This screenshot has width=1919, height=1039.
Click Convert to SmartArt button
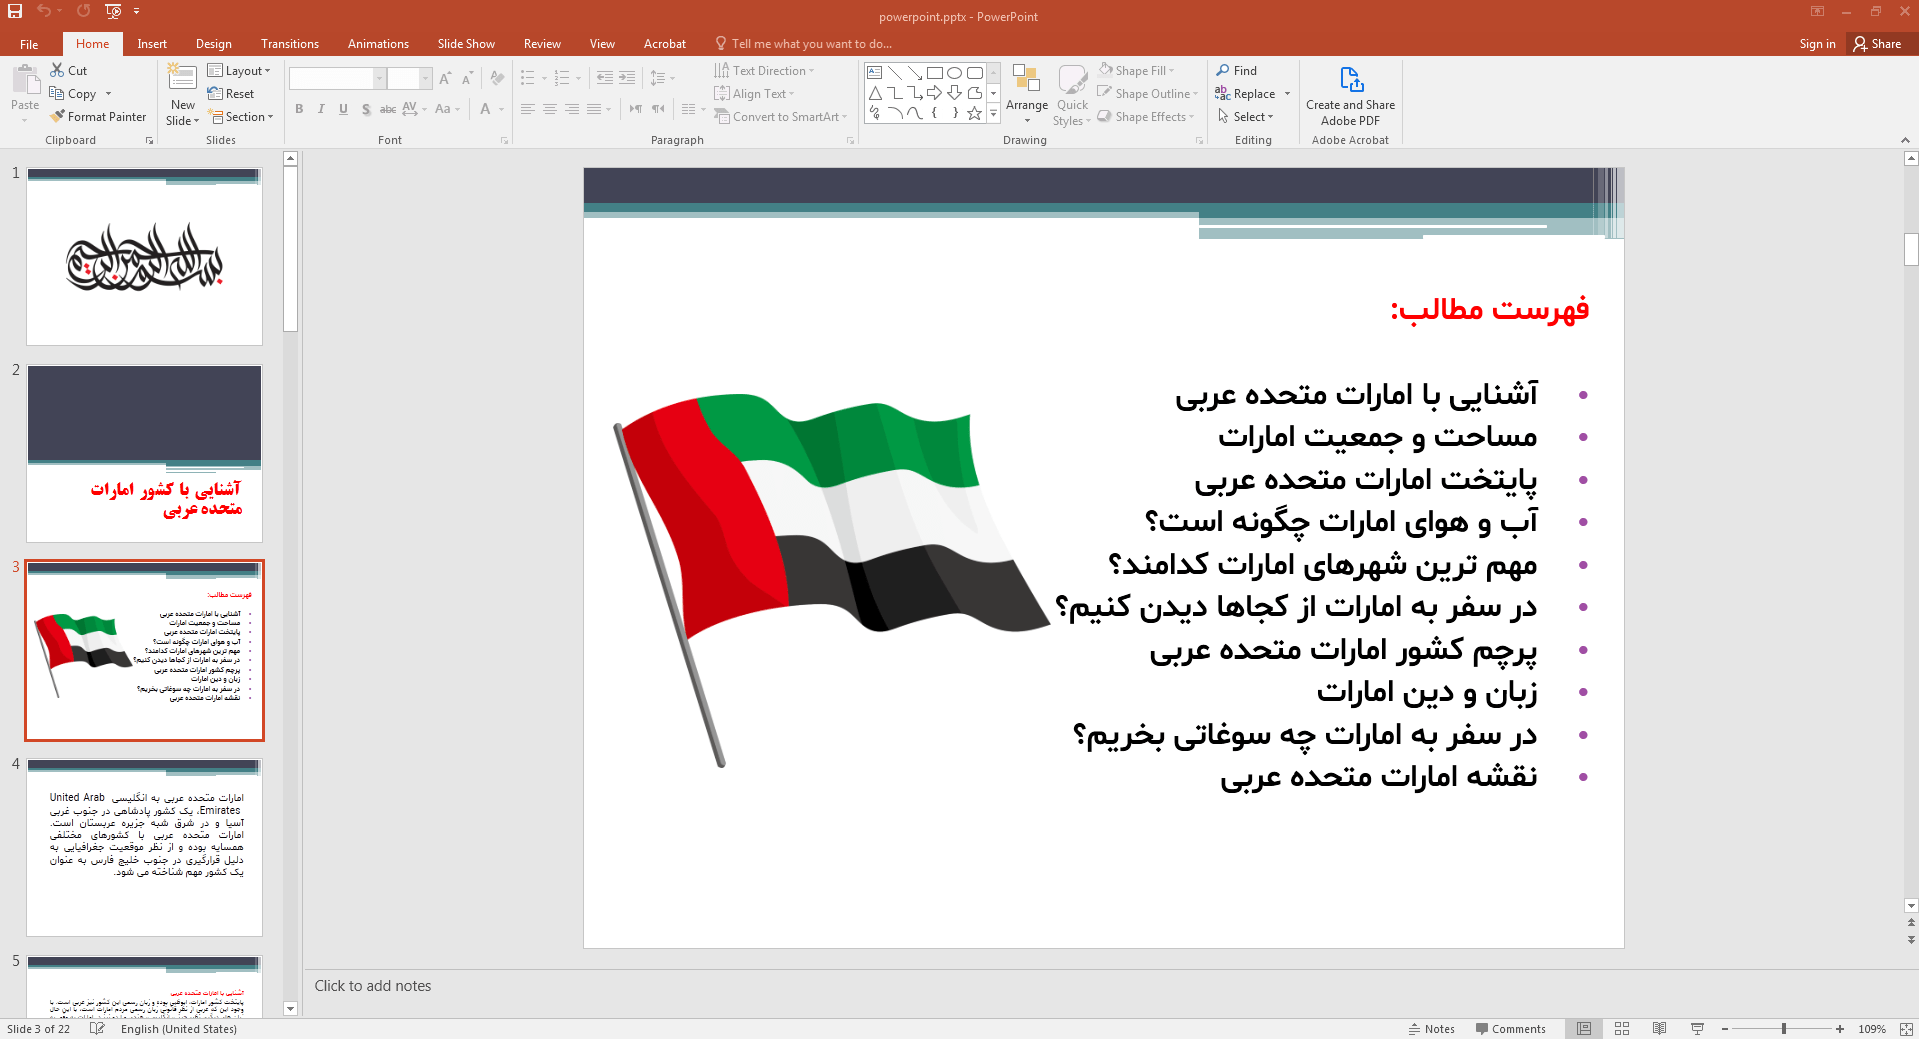click(781, 117)
